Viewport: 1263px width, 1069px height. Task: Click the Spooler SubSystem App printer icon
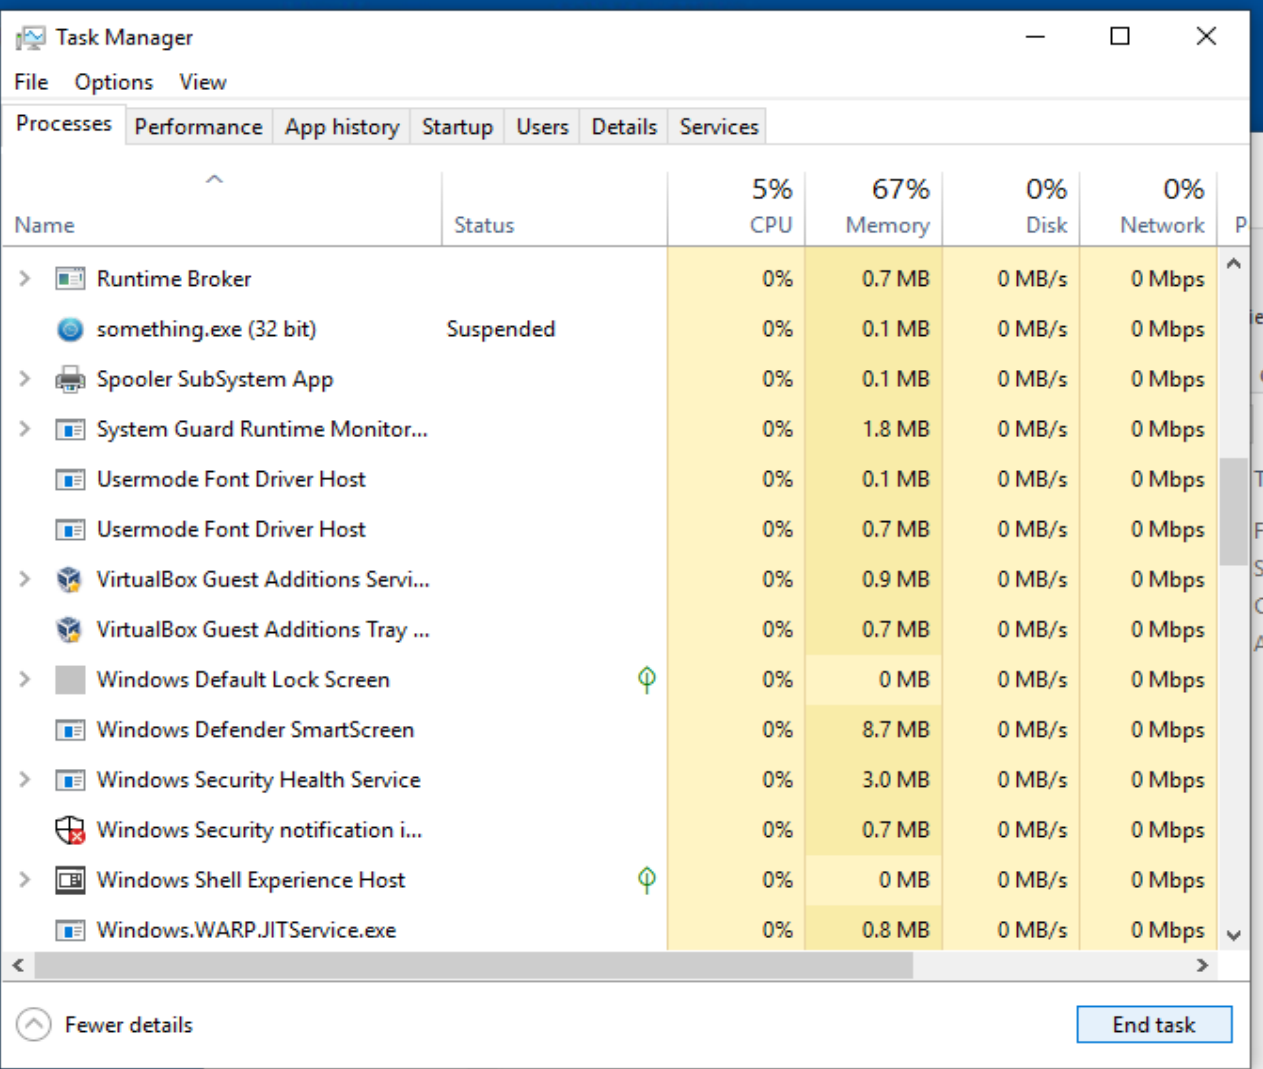70,379
